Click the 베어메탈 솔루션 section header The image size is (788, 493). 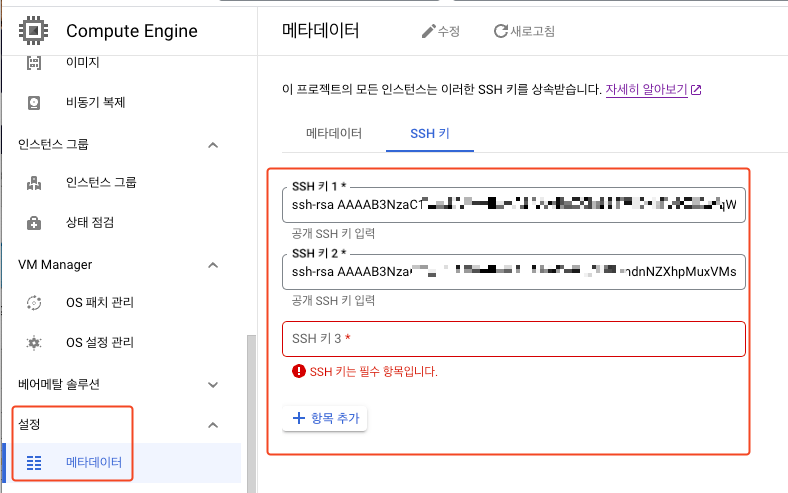59,385
